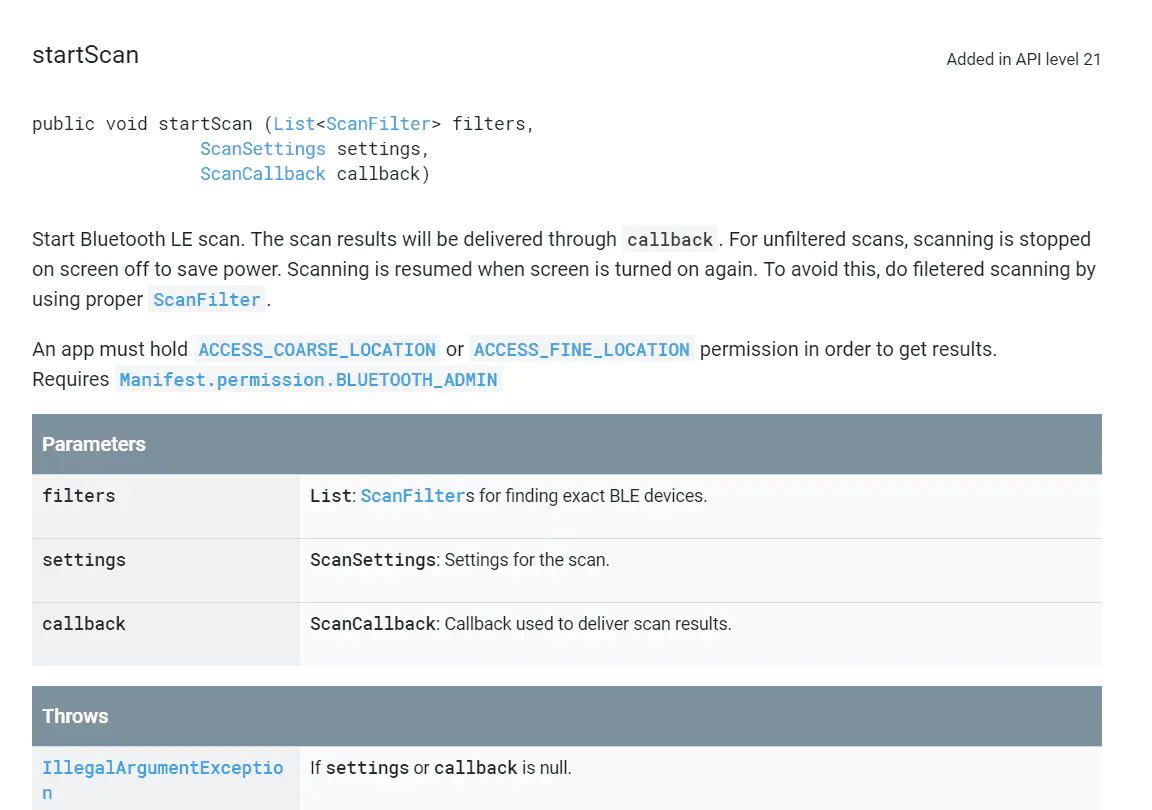1152x810 pixels.
Task: Click the ScanFilter link in the description paragraph
Action: coord(206,299)
